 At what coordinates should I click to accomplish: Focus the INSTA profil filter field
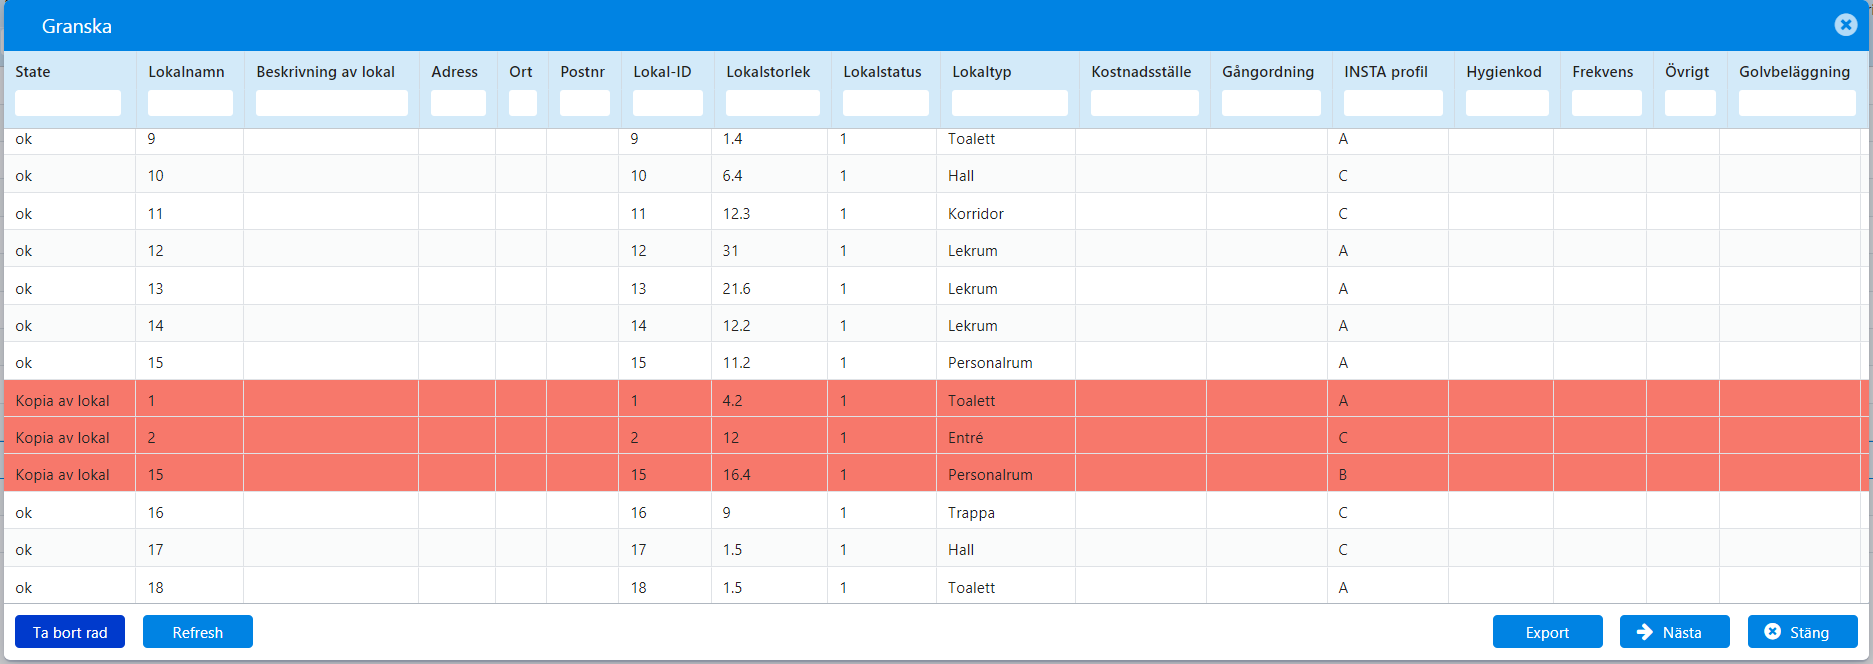point(1393,103)
